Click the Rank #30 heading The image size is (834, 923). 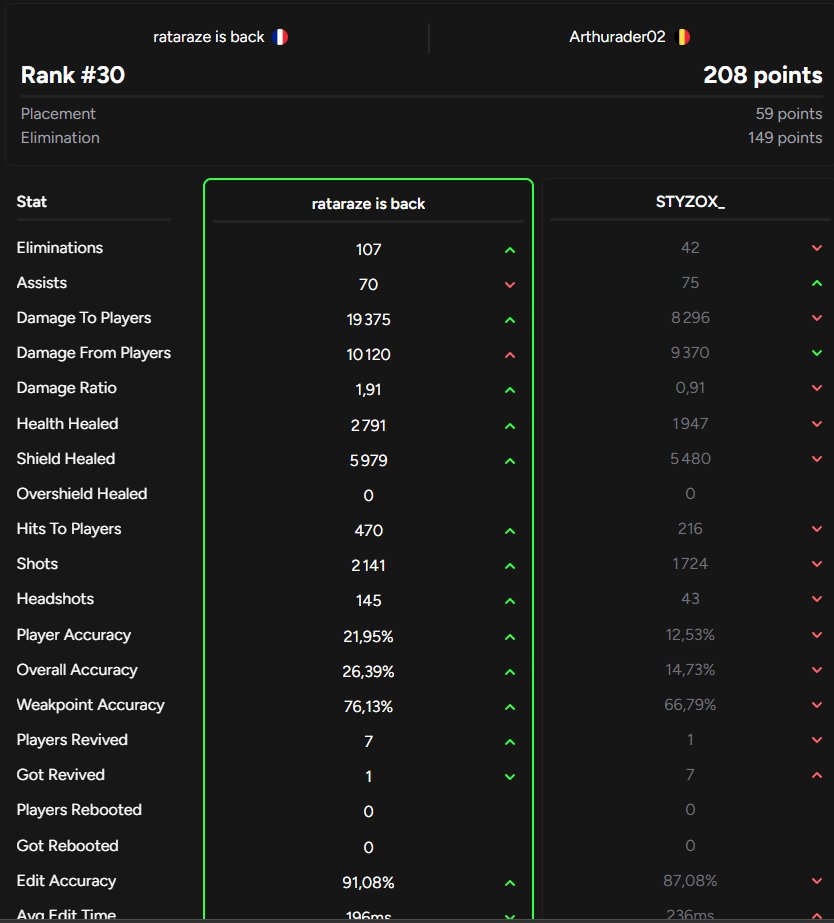click(x=73, y=75)
